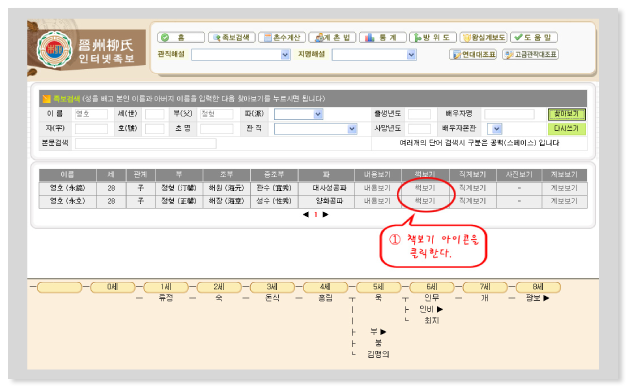
Task: Click the 계촌법 toolbar button
Action: pyautogui.click(x=332, y=37)
